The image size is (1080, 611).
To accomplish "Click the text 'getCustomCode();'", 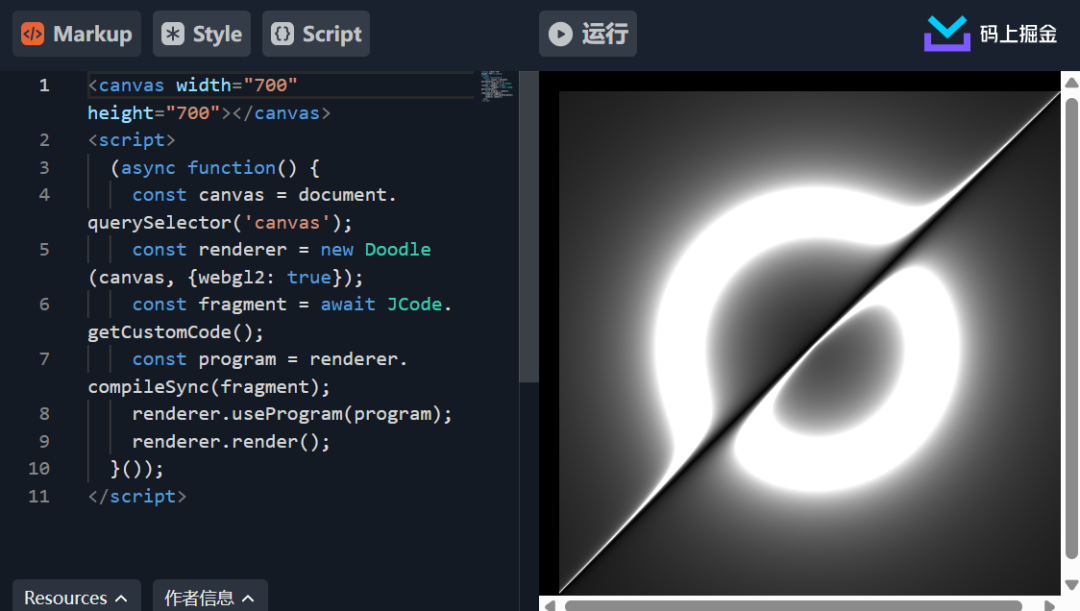I will tap(176, 332).
